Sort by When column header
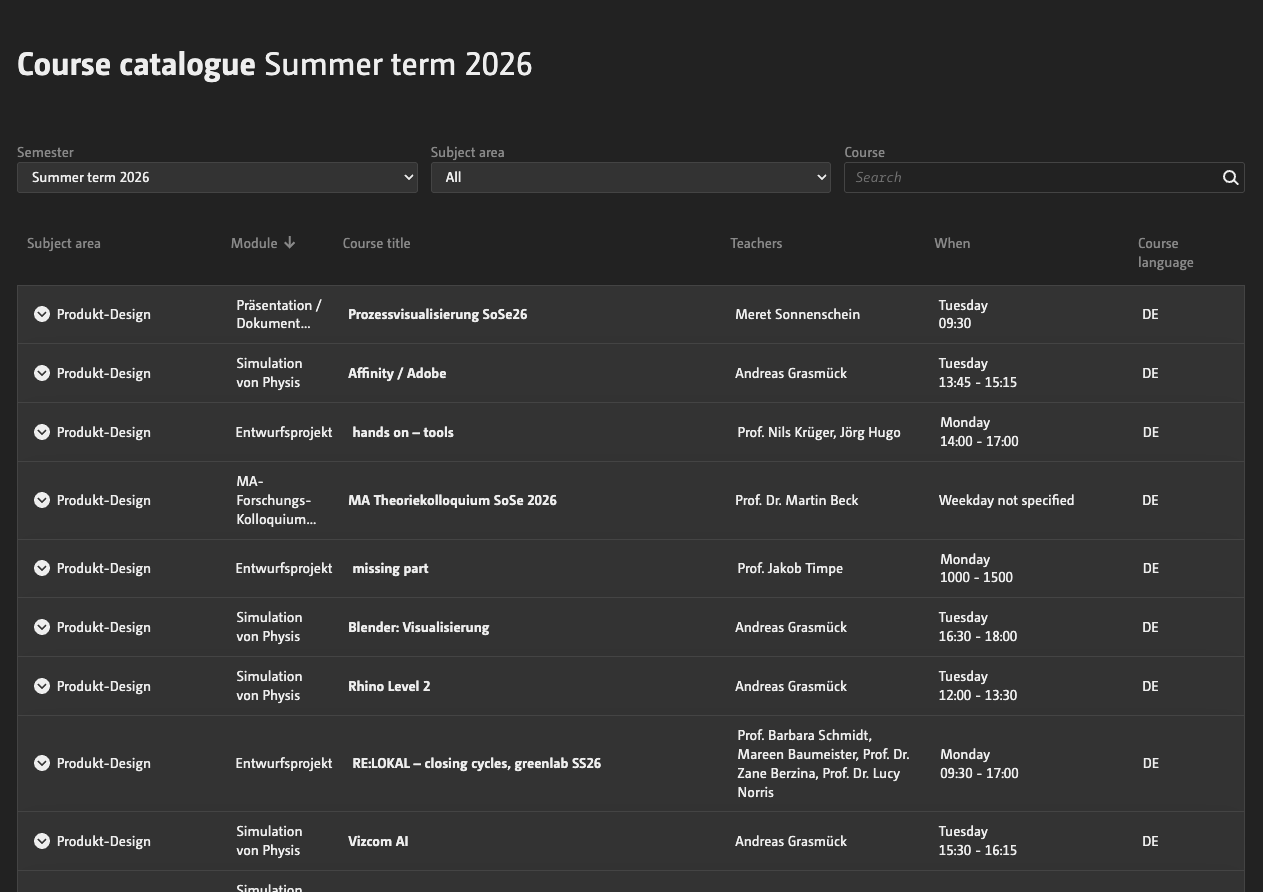Viewport: 1263px width, 892px height. 952,243
